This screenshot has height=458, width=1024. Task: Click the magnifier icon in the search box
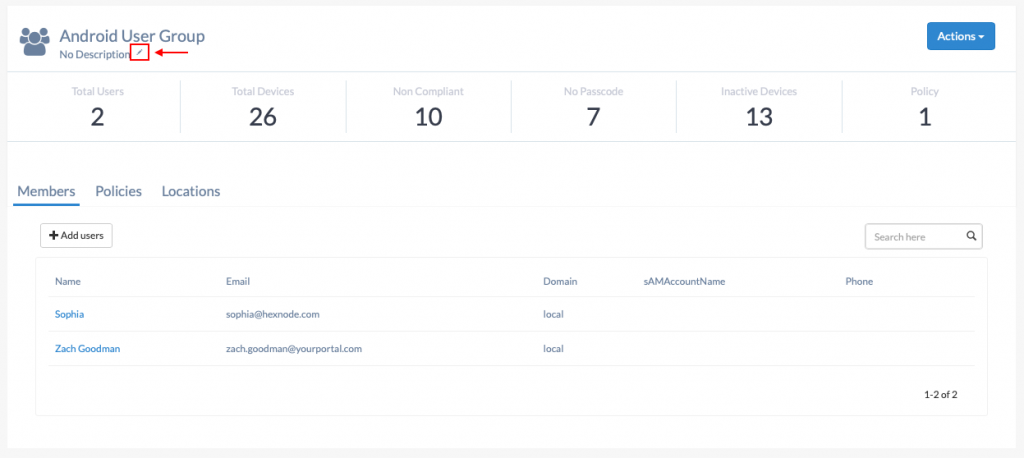971,237
